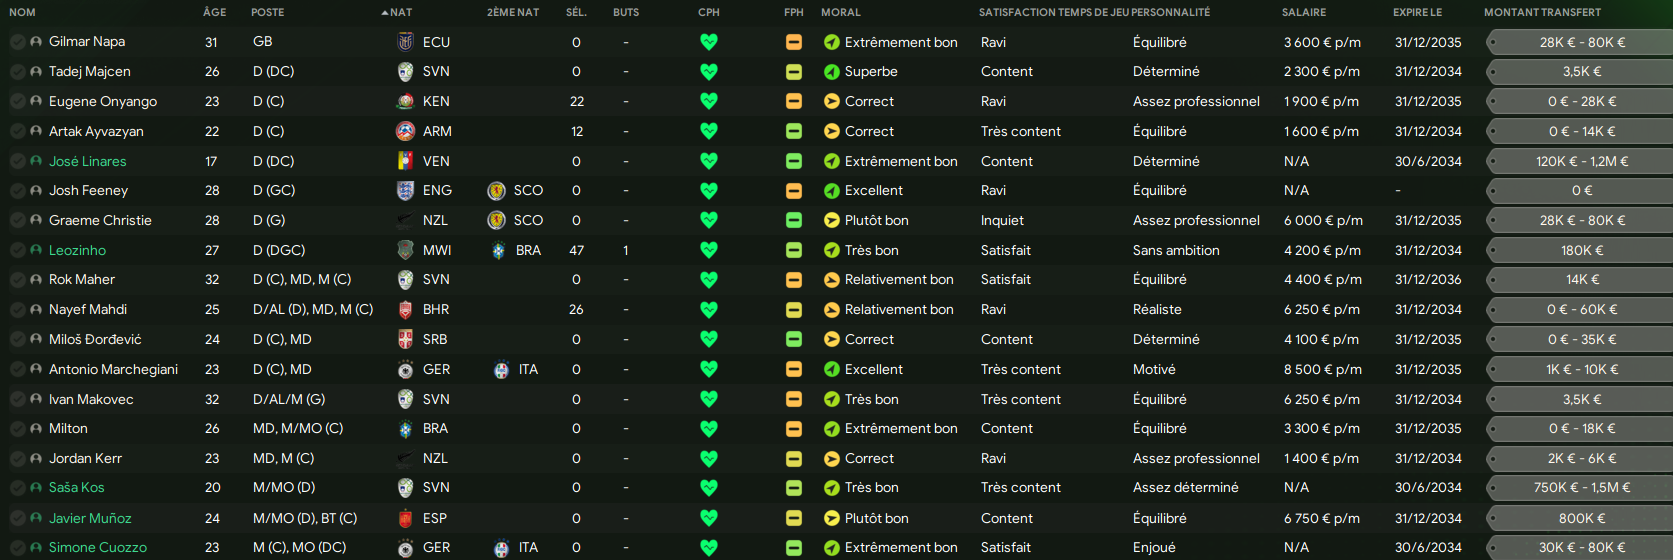Screen dimensions: 1673x560
Task: Open Saša Kos's player profile link
Action: click(77, 488)
